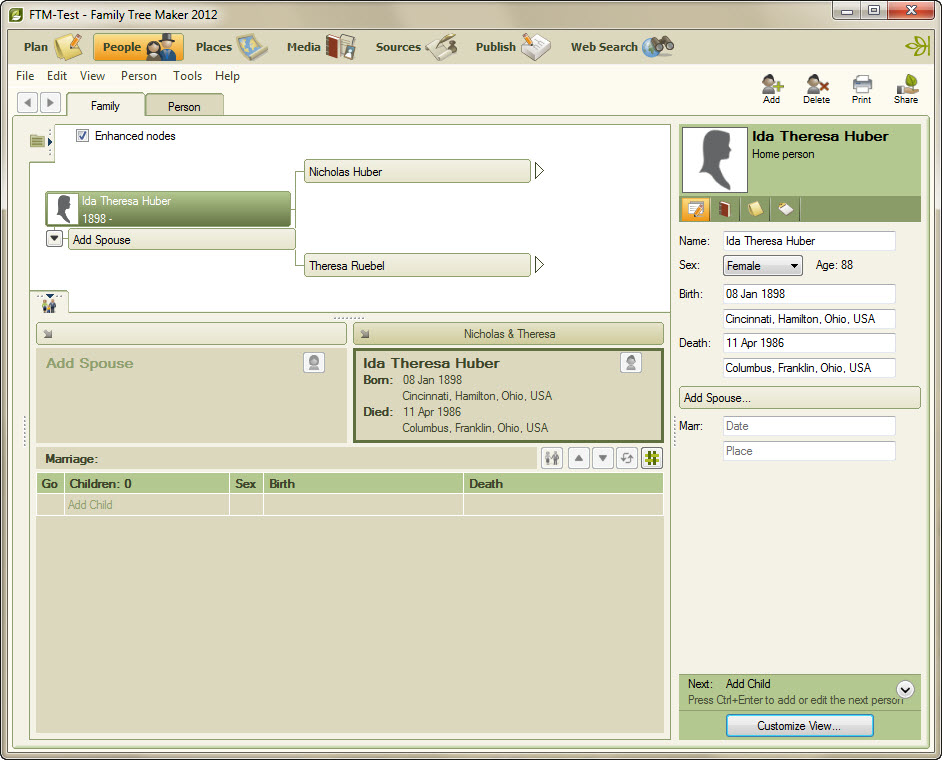
Task: Select Ida Theresa Huber pedigree node
Action: (168, 209)
